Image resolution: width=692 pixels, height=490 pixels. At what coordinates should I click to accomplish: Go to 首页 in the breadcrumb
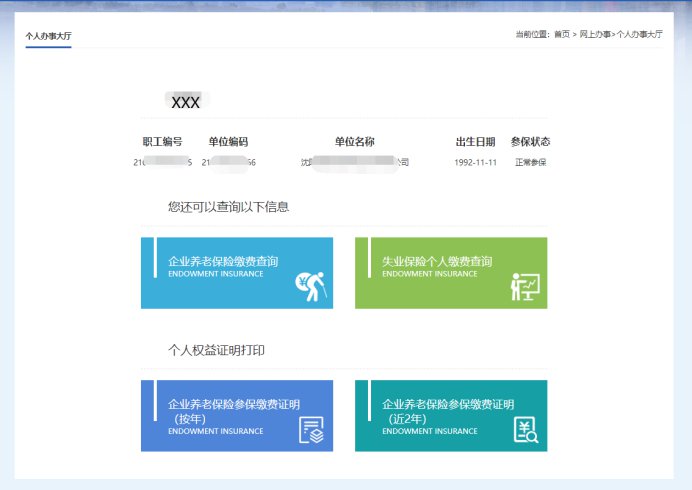[562, 34]
